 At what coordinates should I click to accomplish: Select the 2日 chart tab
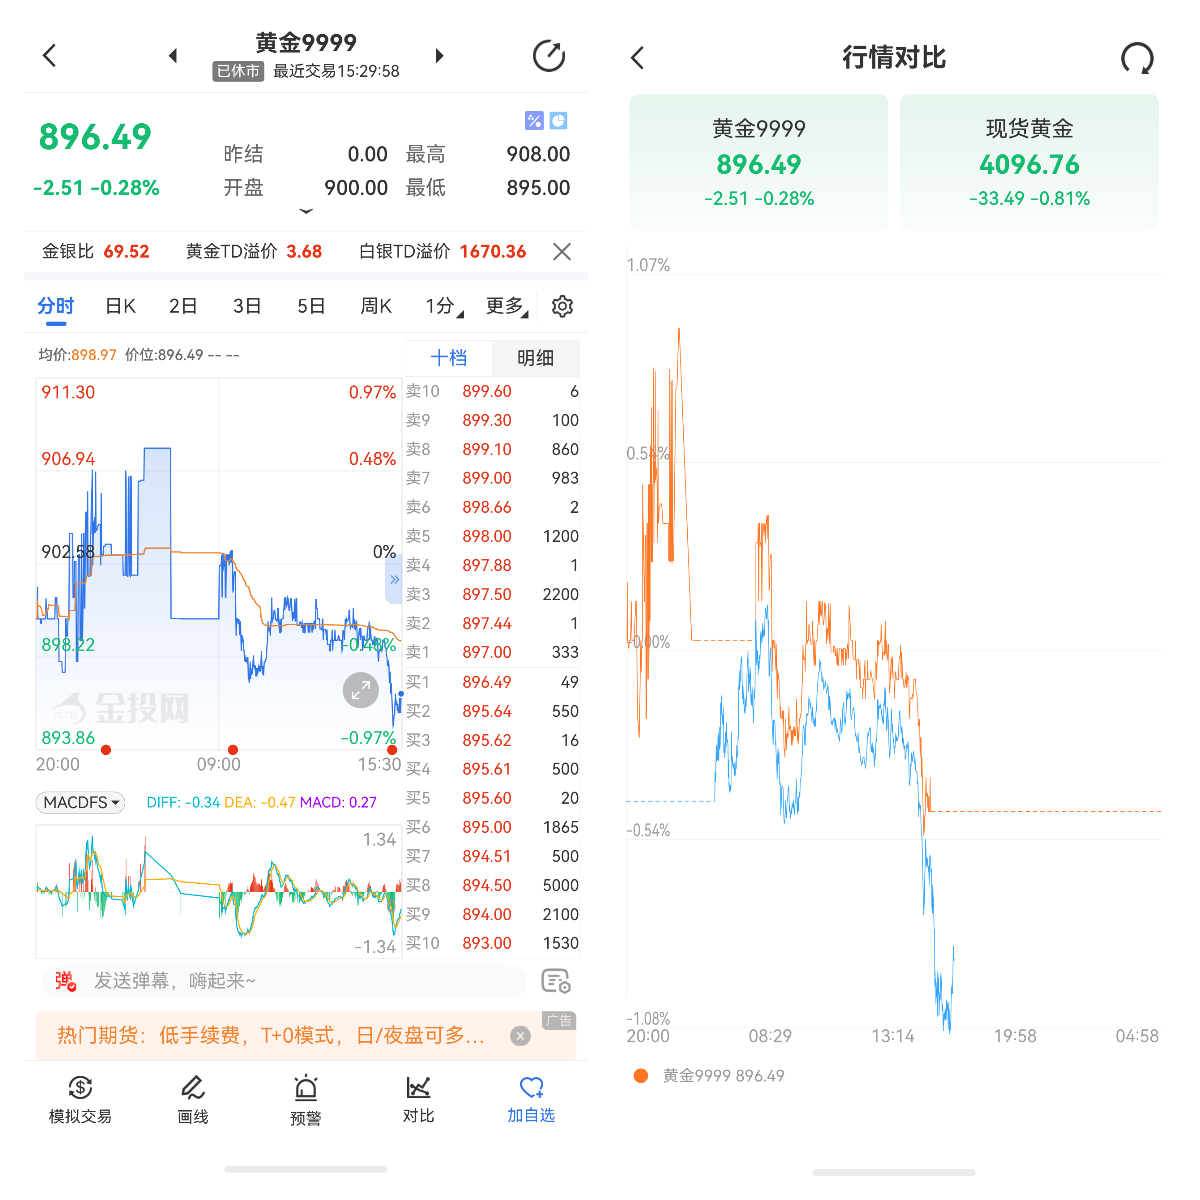[x=183, y=306]
